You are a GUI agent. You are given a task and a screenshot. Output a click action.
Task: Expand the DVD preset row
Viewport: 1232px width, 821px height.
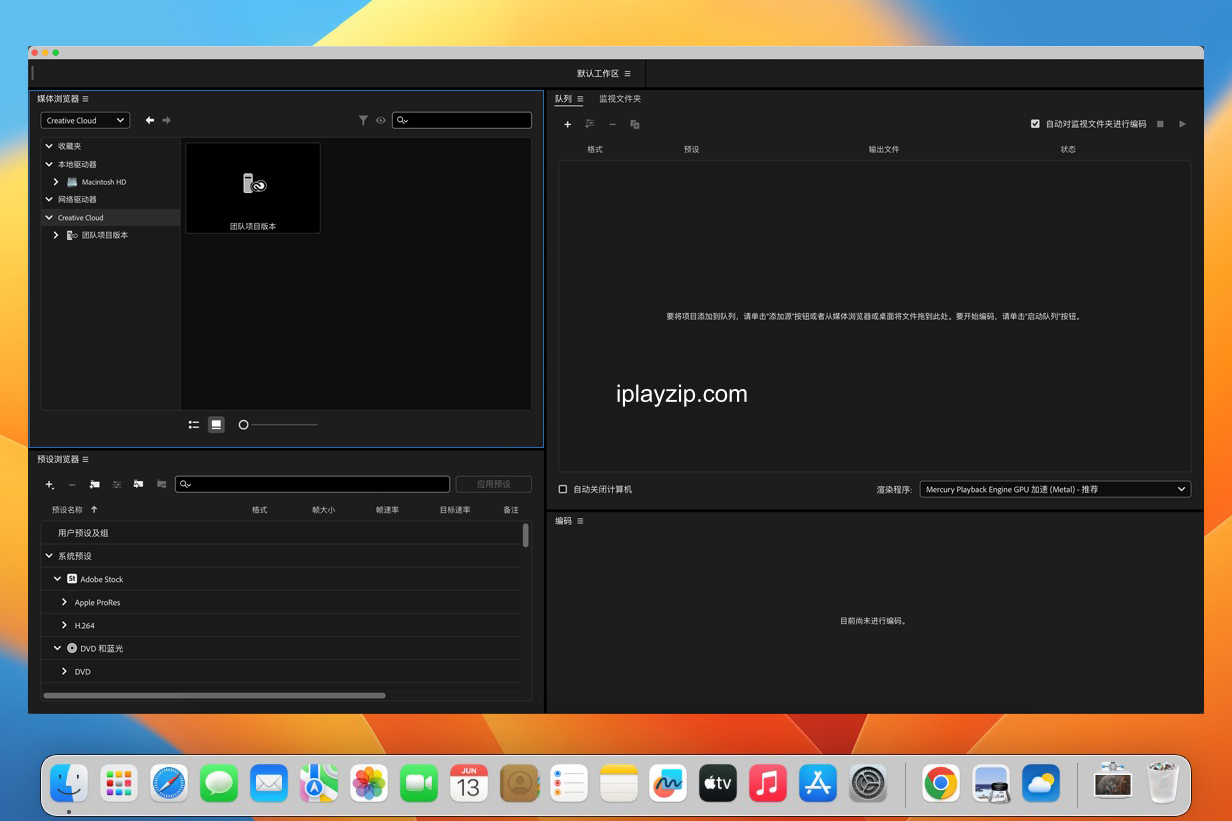tap(65, 671)
